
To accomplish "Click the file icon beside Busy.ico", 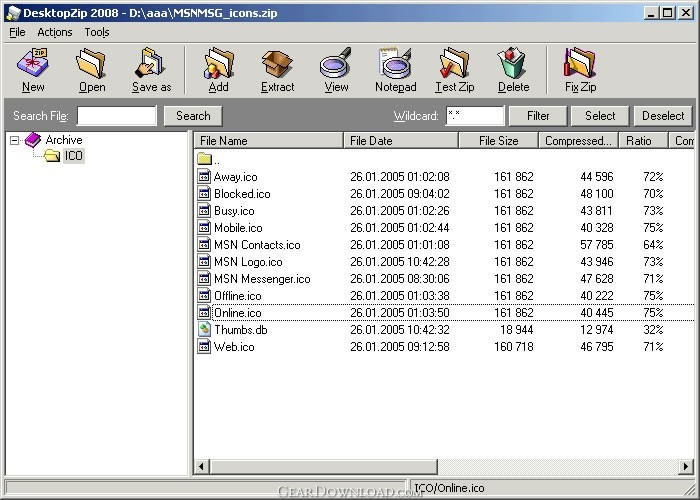I will click(x=204, y=210).
